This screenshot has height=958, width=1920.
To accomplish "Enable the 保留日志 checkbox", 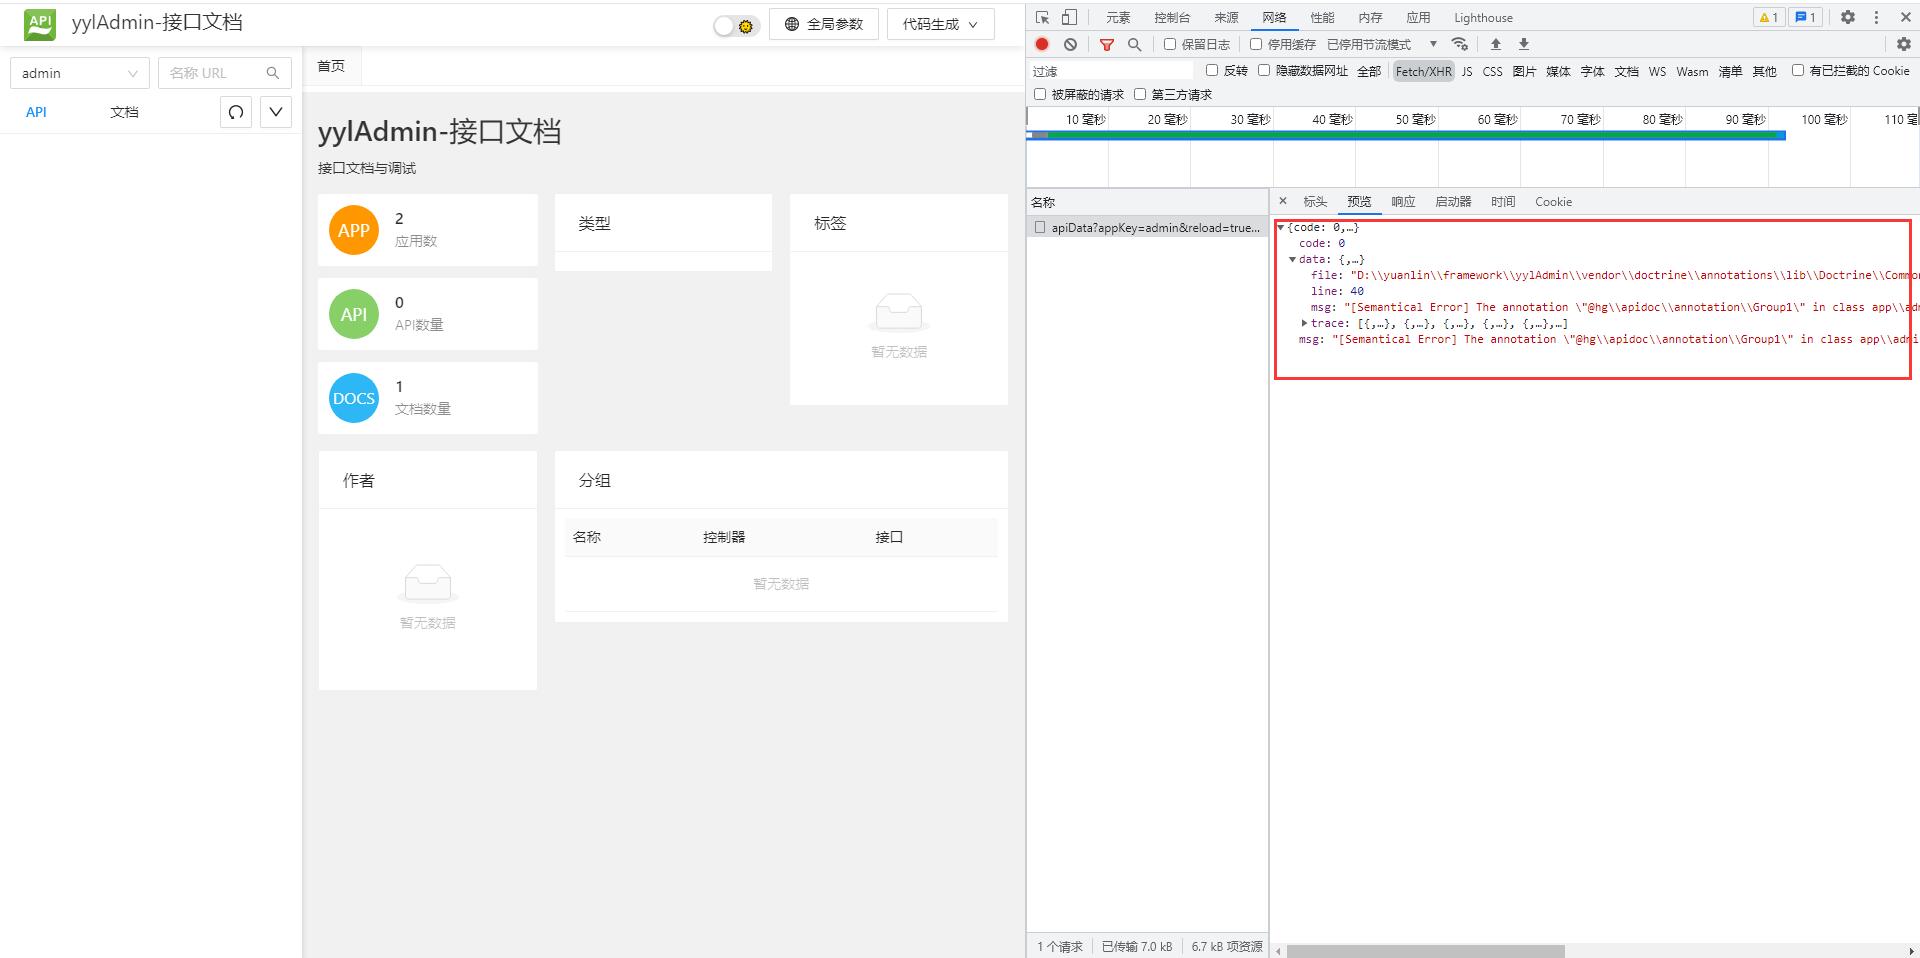I will click(x=1170, y=44).
